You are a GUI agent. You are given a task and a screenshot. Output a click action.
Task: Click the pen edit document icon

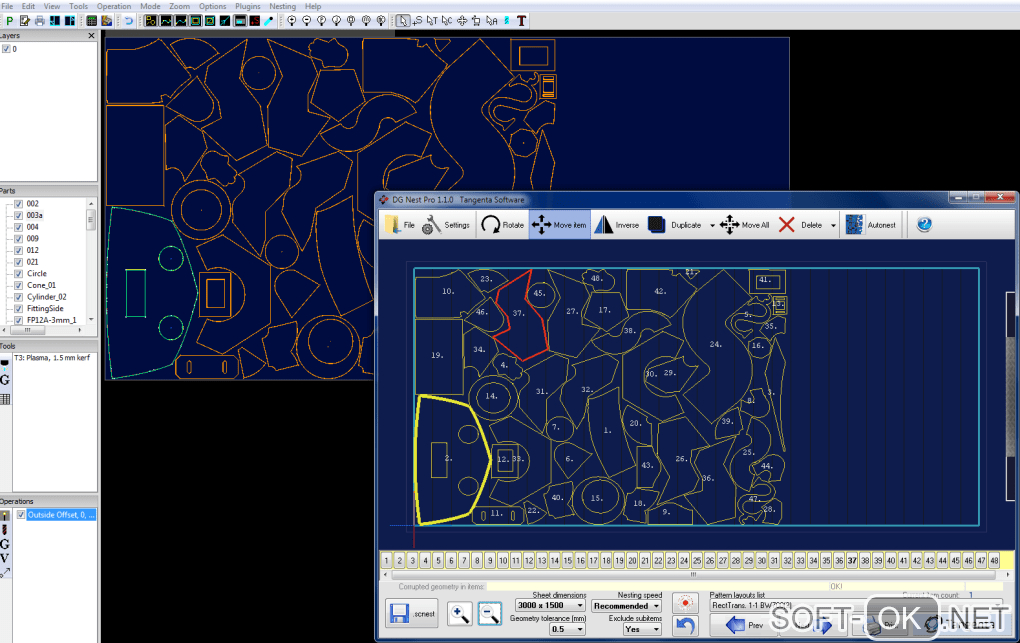25,21
